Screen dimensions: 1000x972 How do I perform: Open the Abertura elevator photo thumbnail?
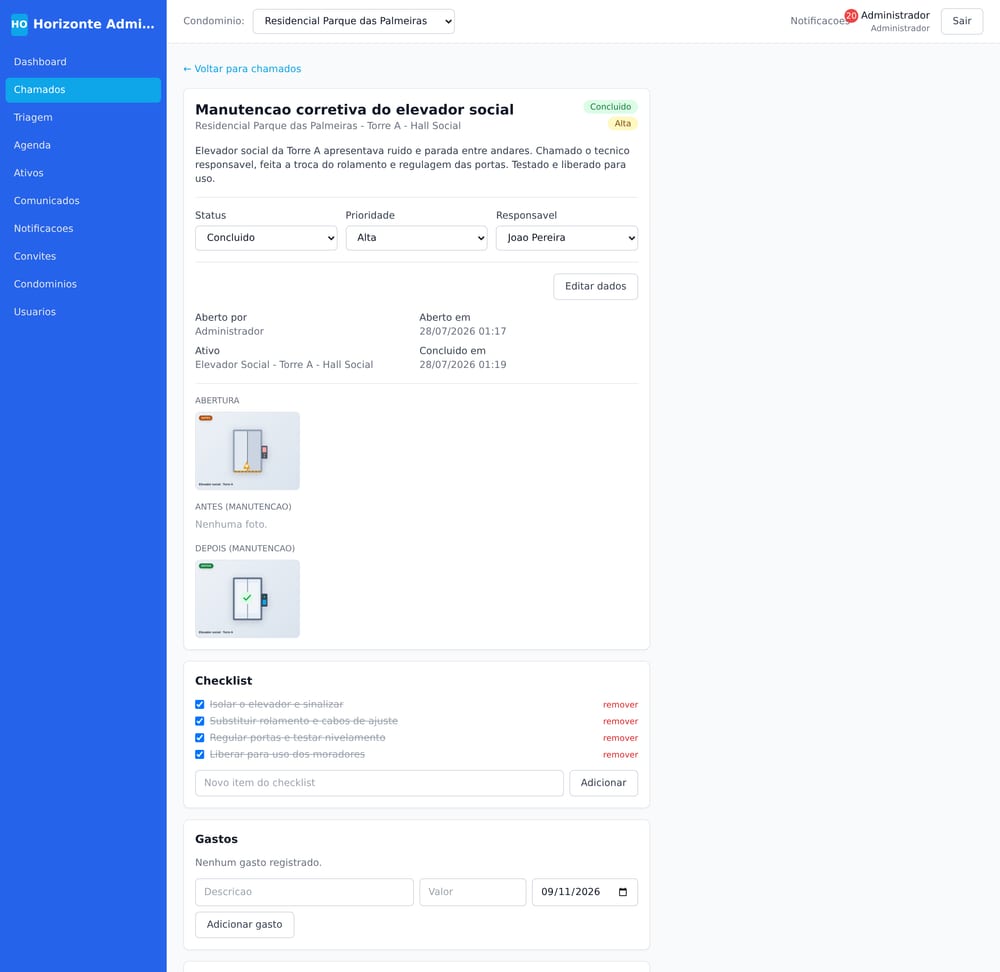coord(247,451)
